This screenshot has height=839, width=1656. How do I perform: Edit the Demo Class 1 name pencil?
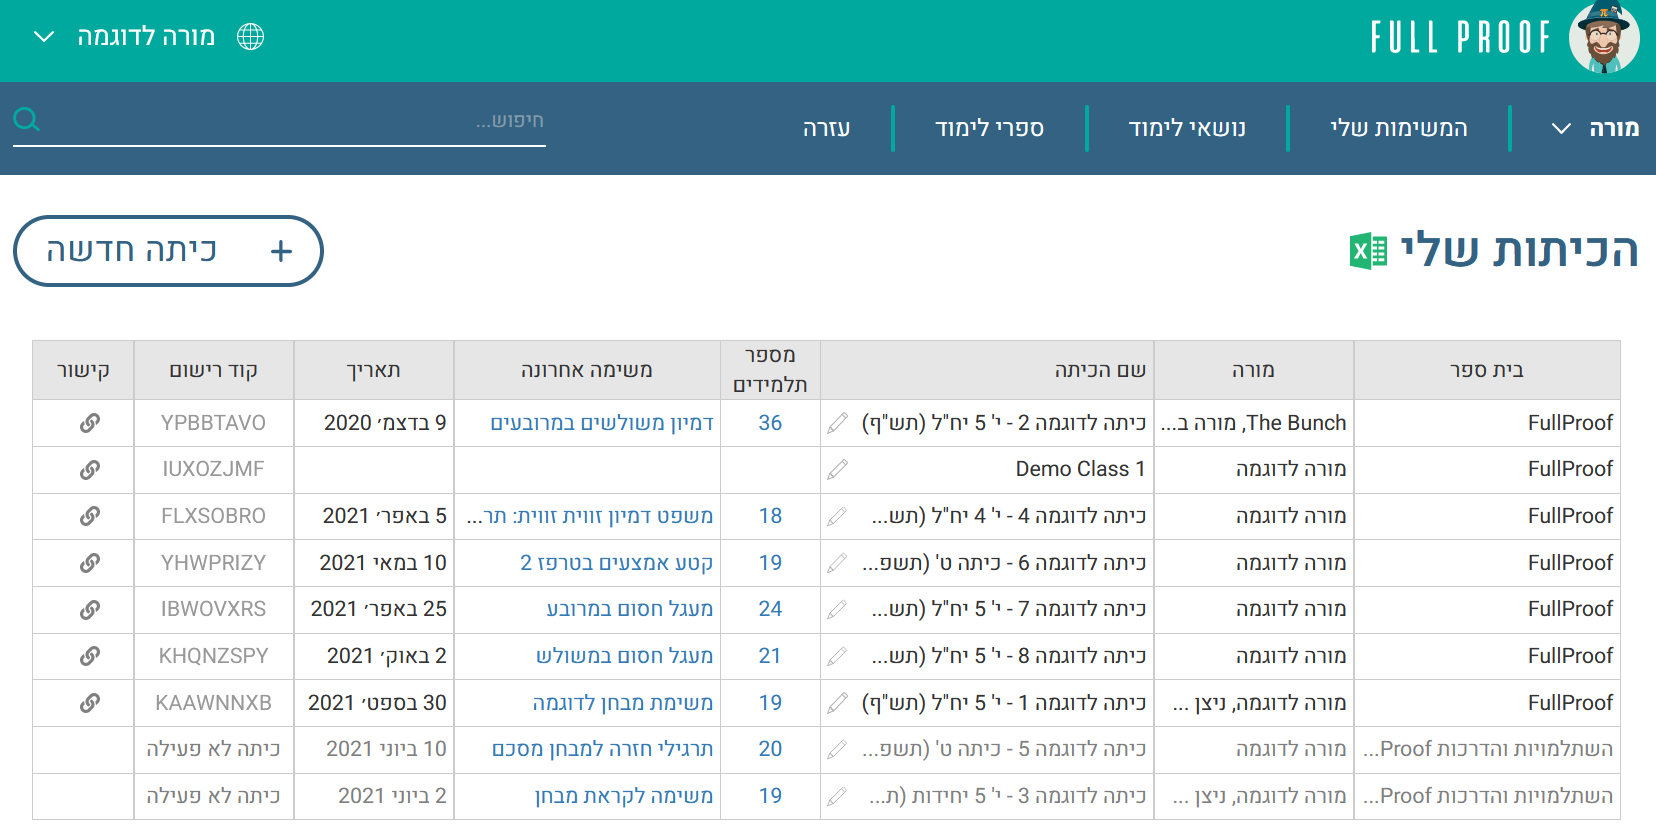point(837,469)
